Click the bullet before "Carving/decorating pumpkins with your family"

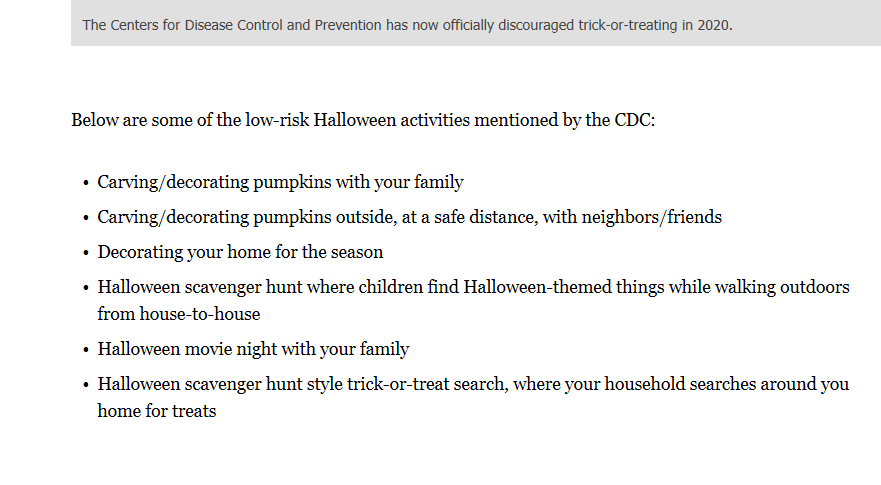pyautogui.click(x=86, y=183)
